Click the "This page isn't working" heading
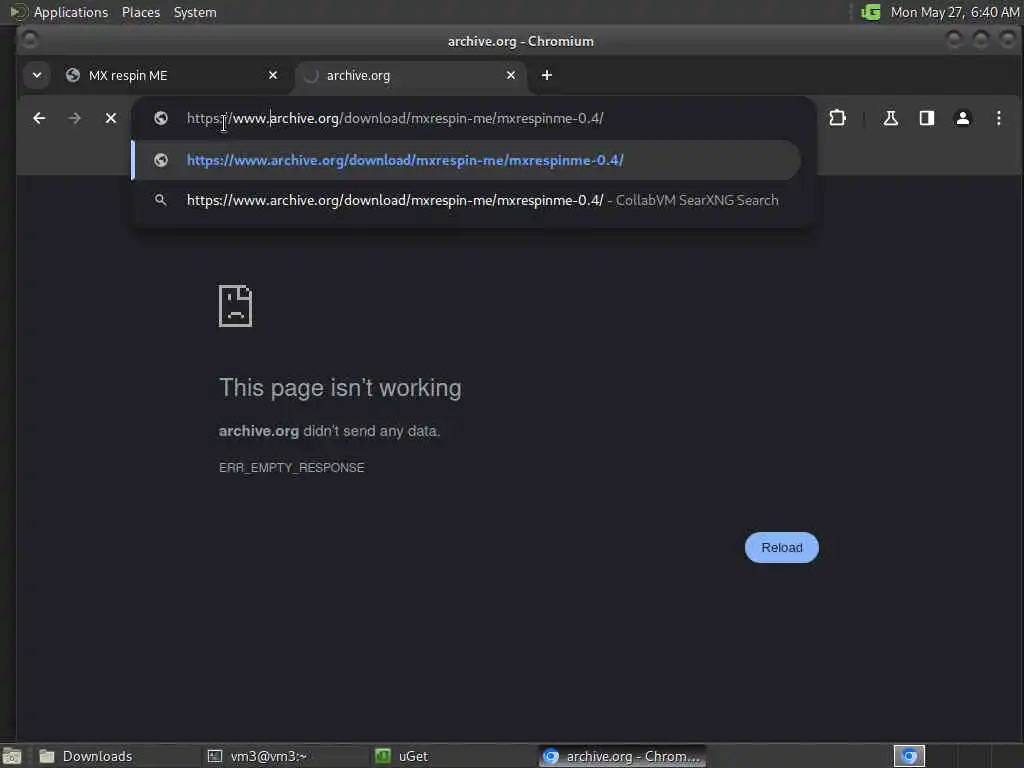This screenshot has height=768, width=1024. click(340, 388)
